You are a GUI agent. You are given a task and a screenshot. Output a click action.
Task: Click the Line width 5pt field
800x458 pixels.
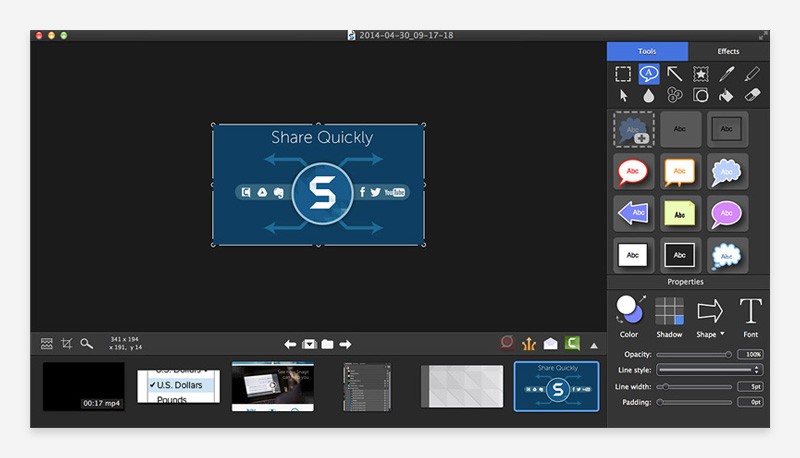[x=751, y=387]
